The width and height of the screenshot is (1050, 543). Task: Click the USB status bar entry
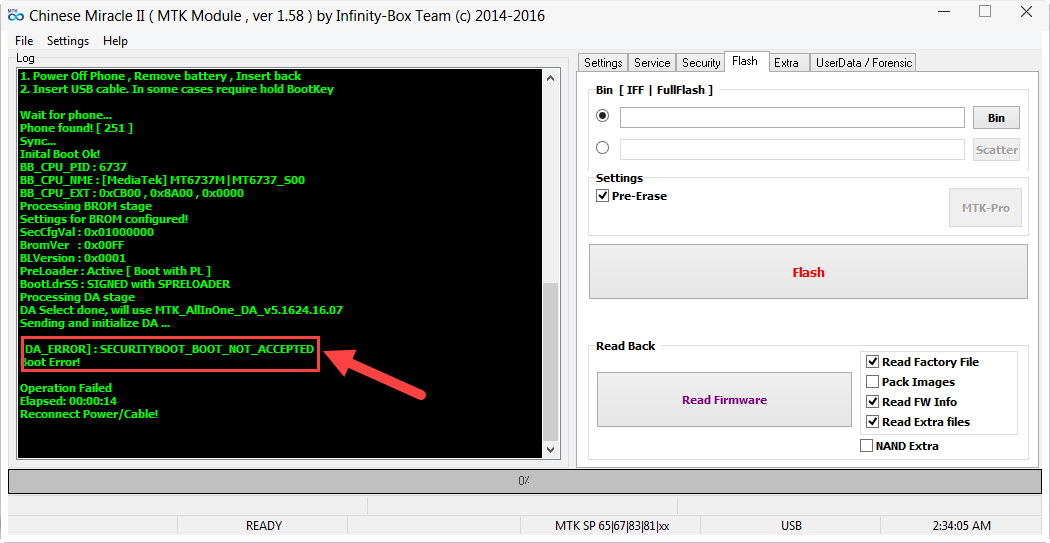[x=791, y=526]
